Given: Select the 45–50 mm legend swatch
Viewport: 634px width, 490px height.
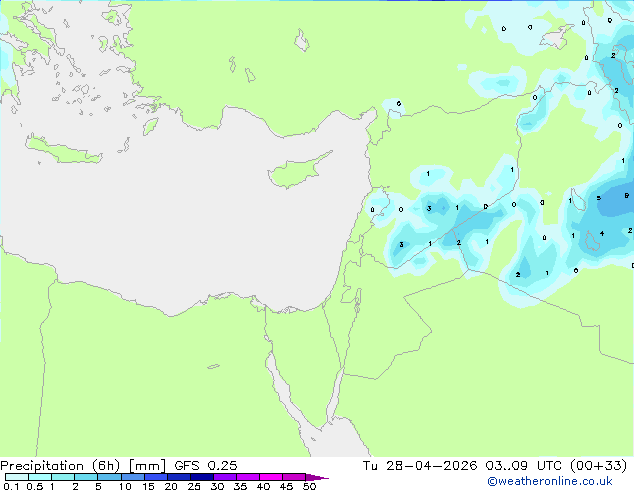Looking at the screenshot, I should tap(294, 477).
